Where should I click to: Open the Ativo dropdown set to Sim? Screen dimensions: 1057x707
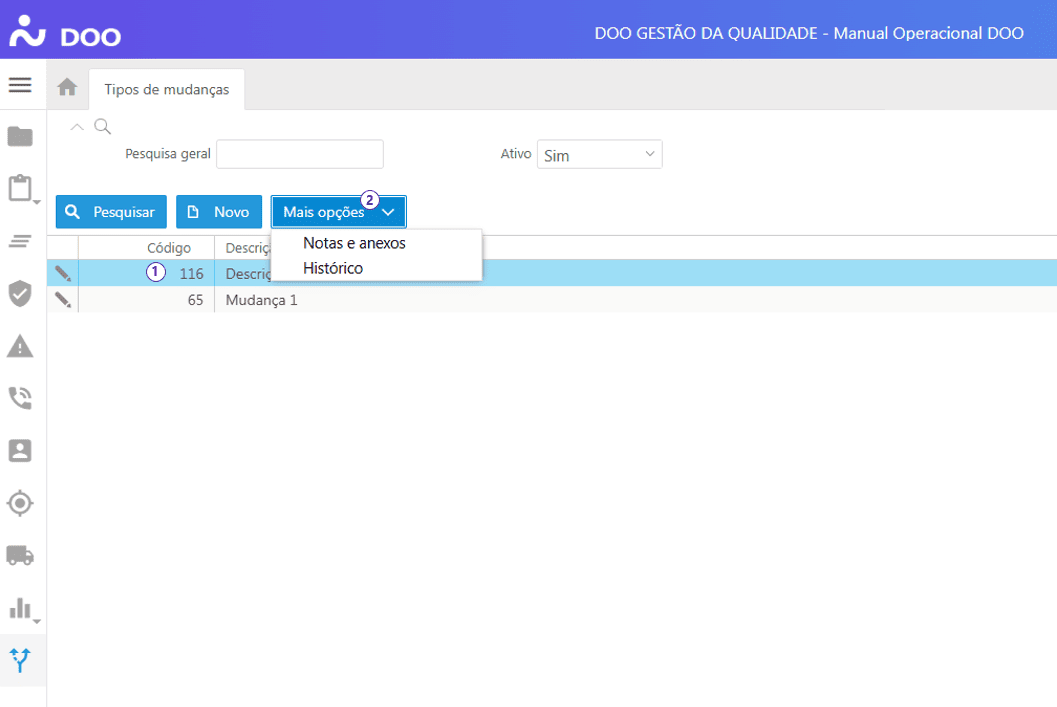(x=599, y=155)
